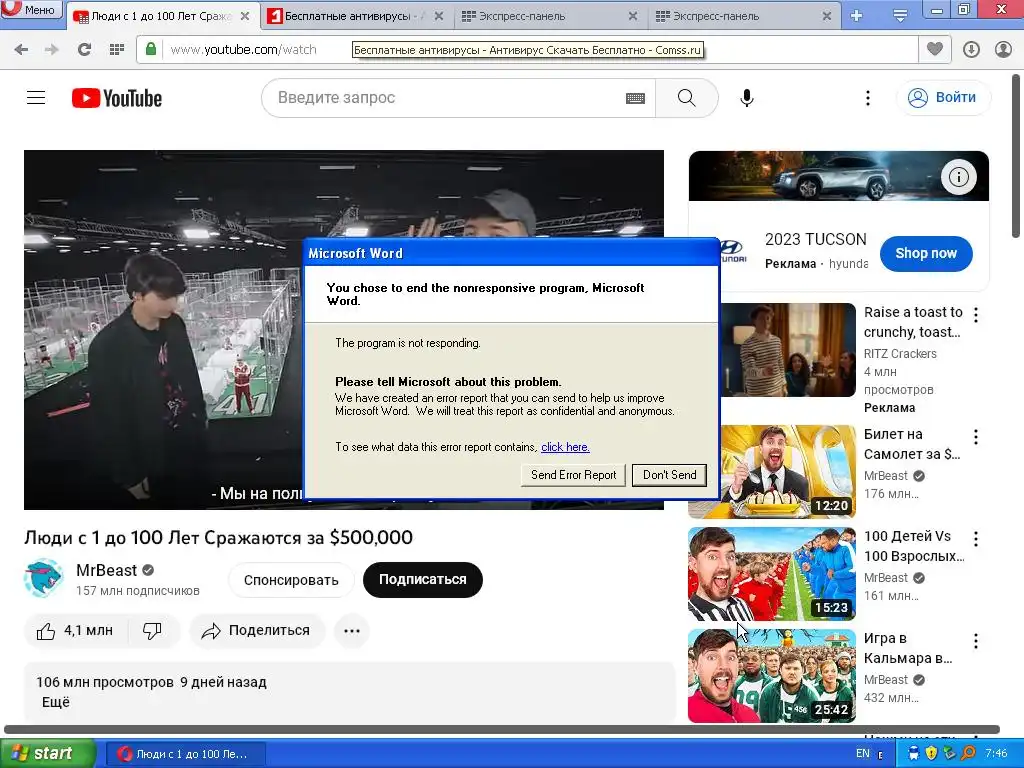Reload the page
Image resolution: width=1024 pixels, height=768 pixels.
[x=84, y=50]
